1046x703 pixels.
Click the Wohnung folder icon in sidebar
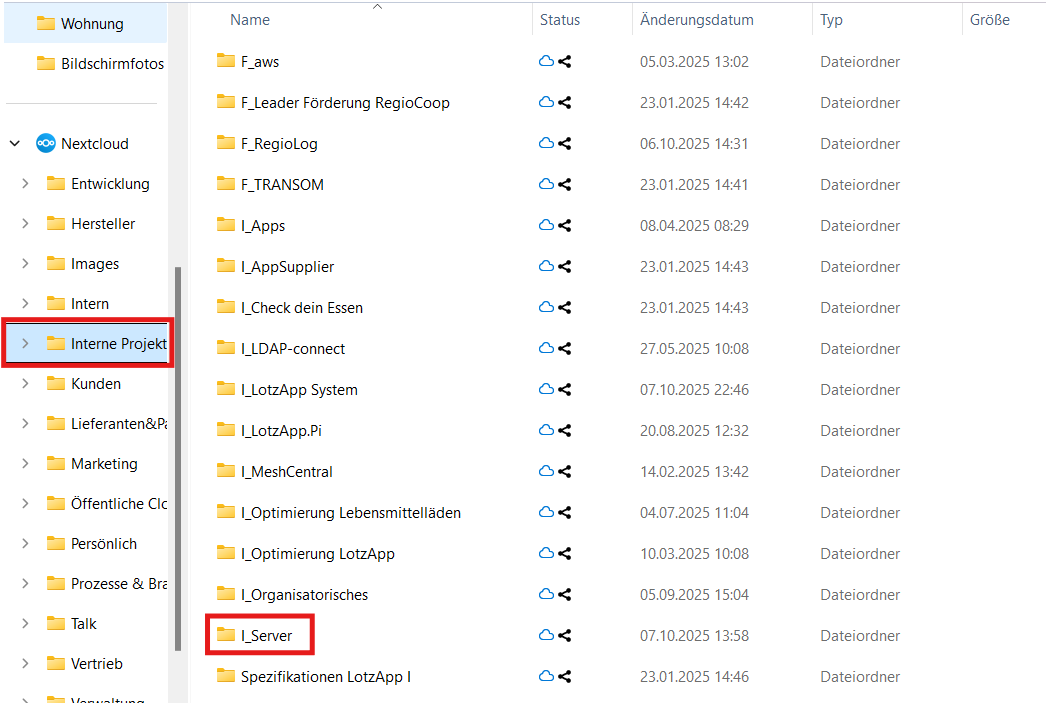click(x=46, y=23)
